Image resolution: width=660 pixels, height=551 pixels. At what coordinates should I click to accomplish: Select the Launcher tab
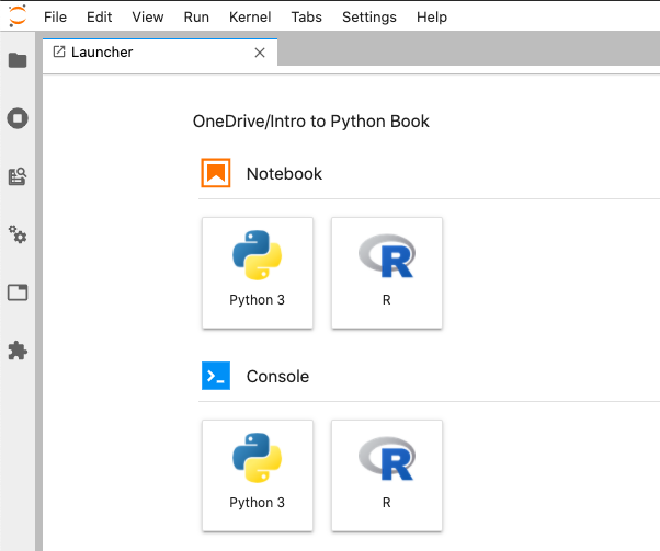click(x=160, y=52)
